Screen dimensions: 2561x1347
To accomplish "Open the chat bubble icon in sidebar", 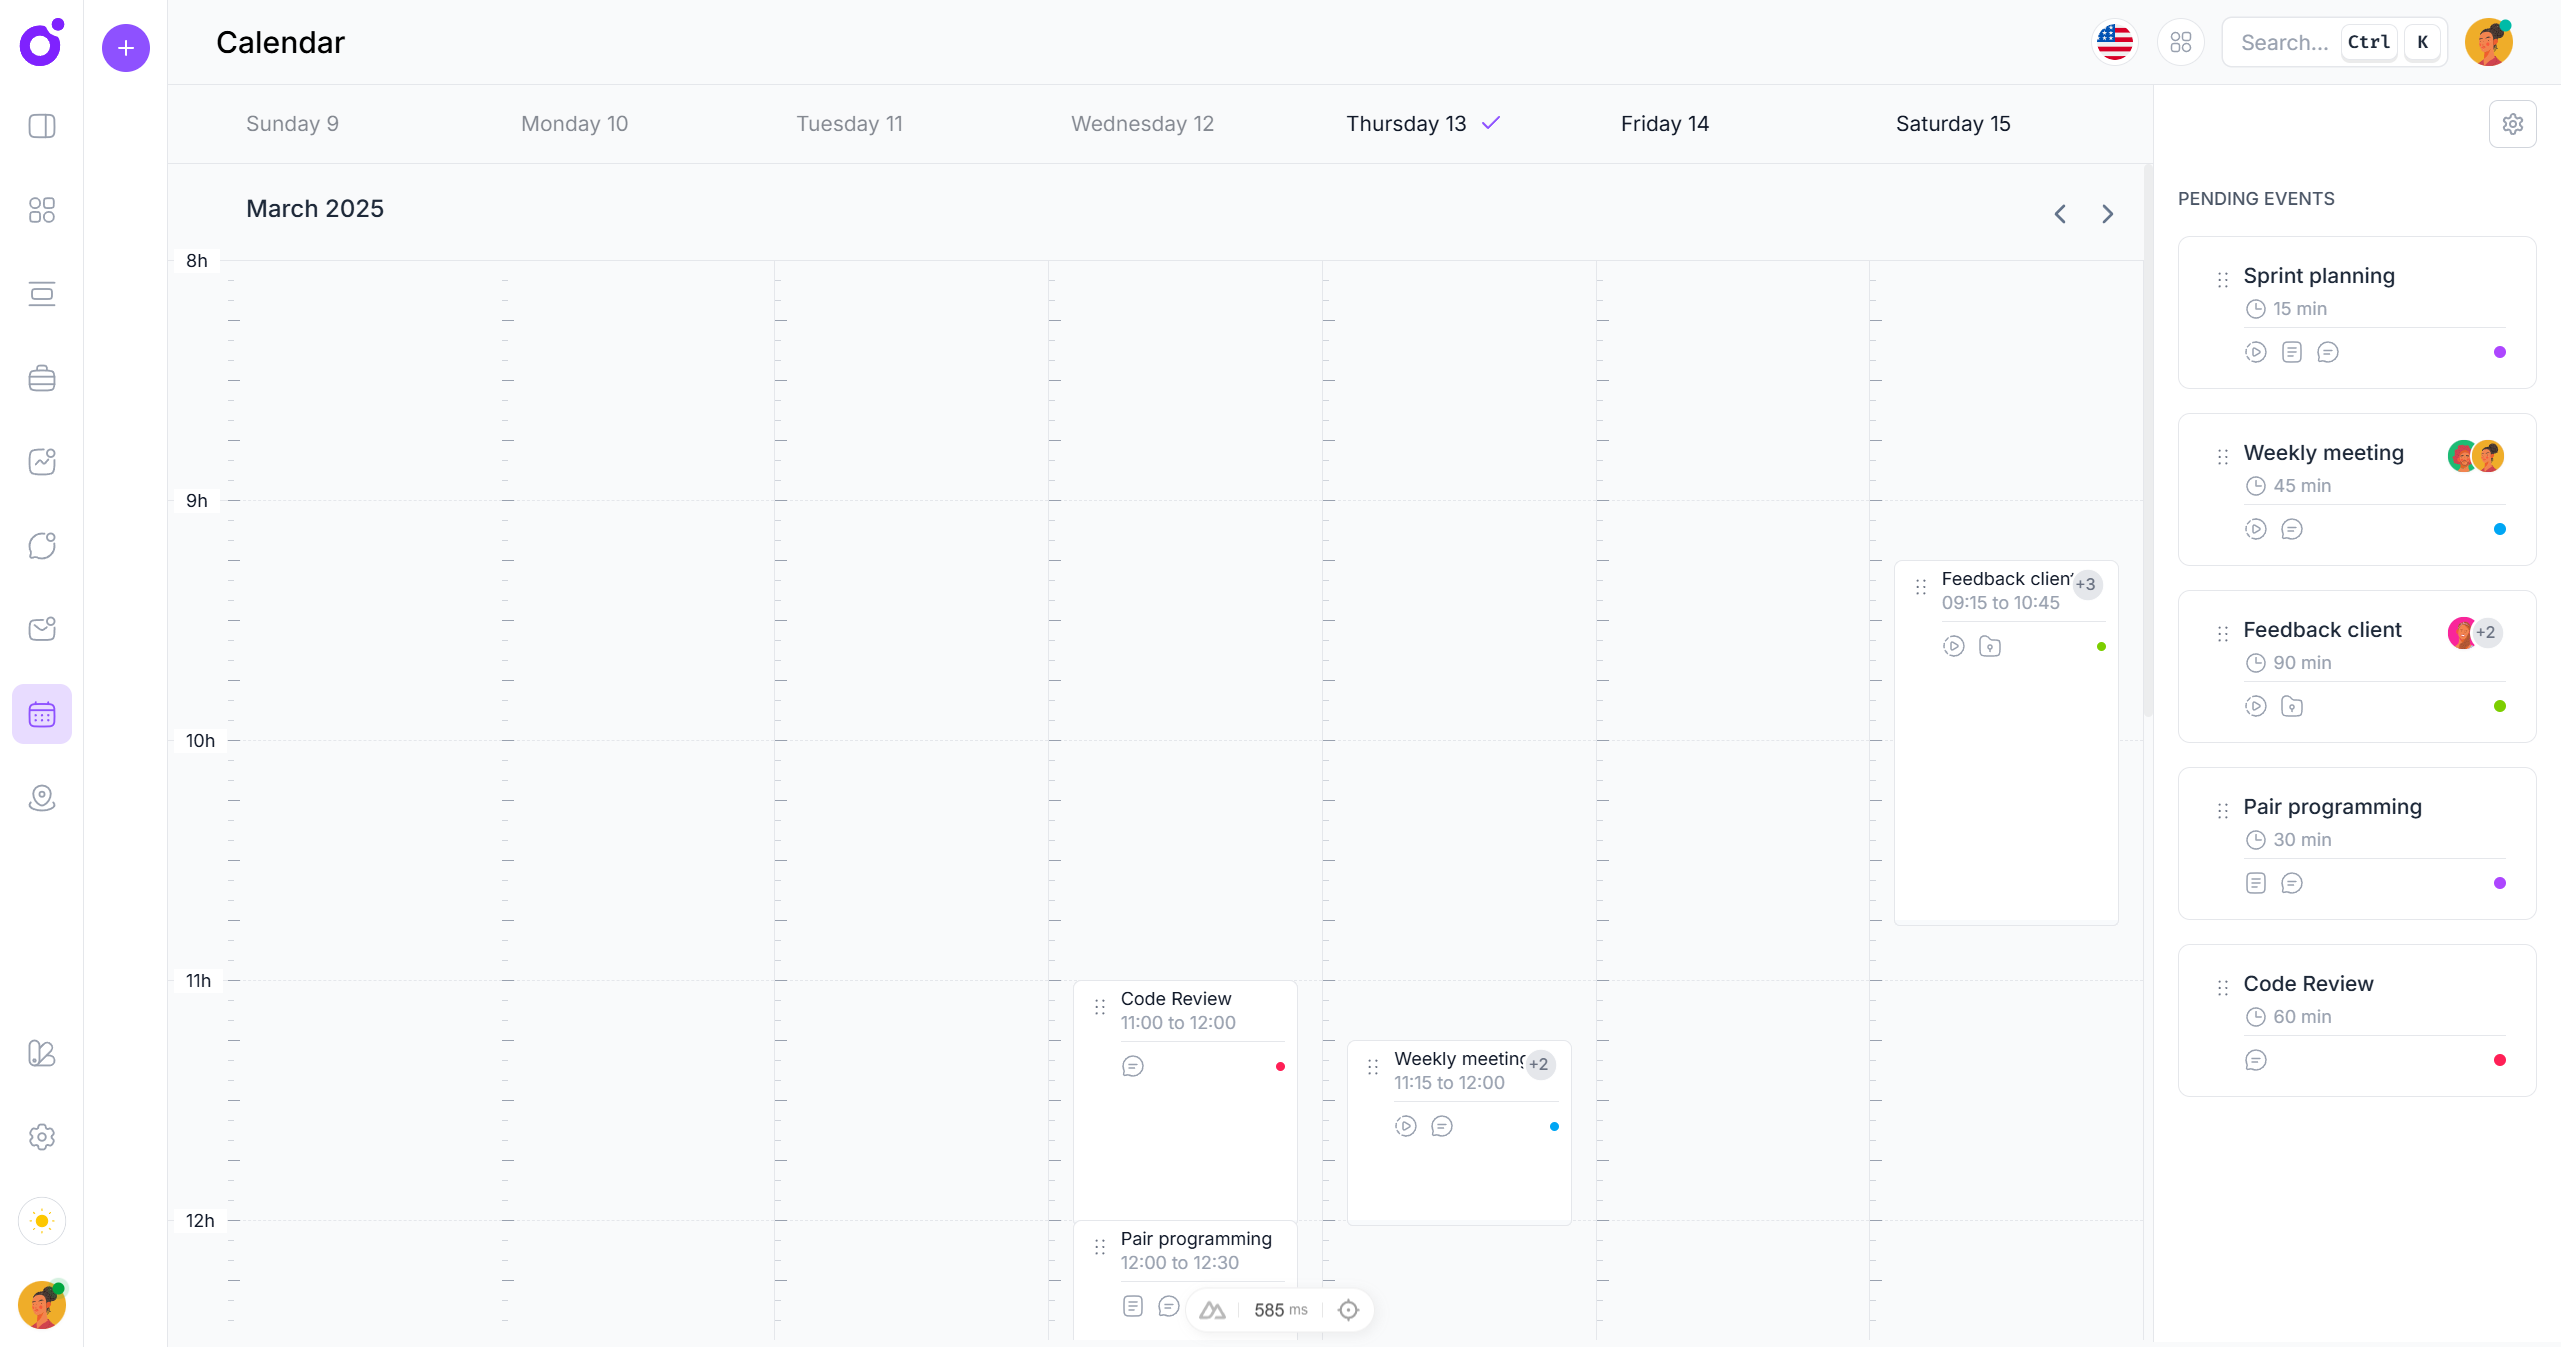I will coord(42,545).
